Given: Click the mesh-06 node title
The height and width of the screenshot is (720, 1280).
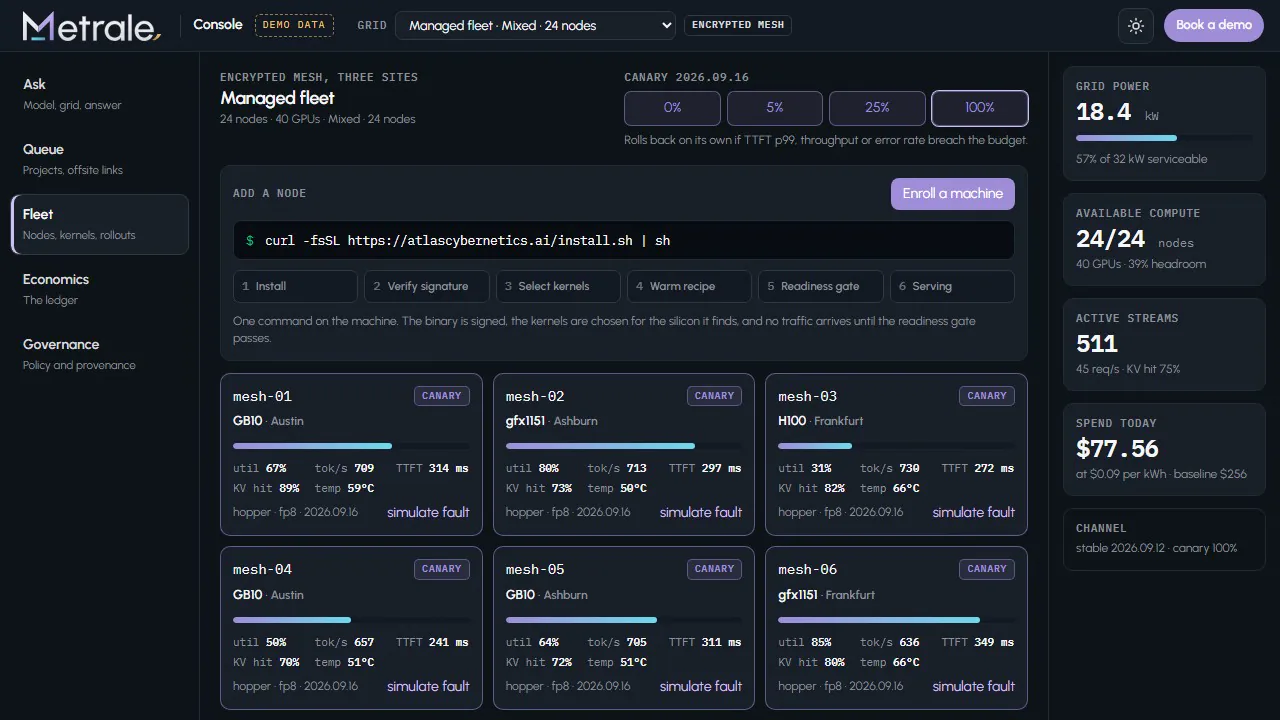Looking at the screenshot, I should click(x=808, y=569).
